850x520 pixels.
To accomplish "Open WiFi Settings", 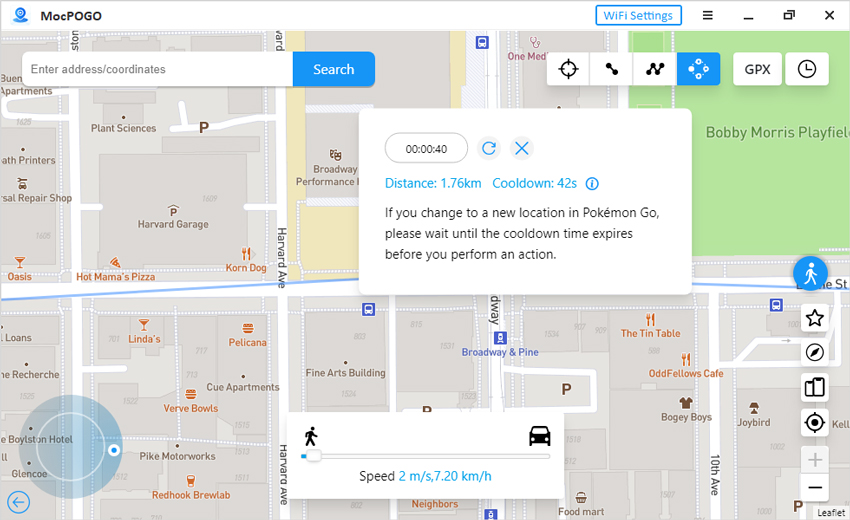I will pyautogui.click(x=638, y=16).
